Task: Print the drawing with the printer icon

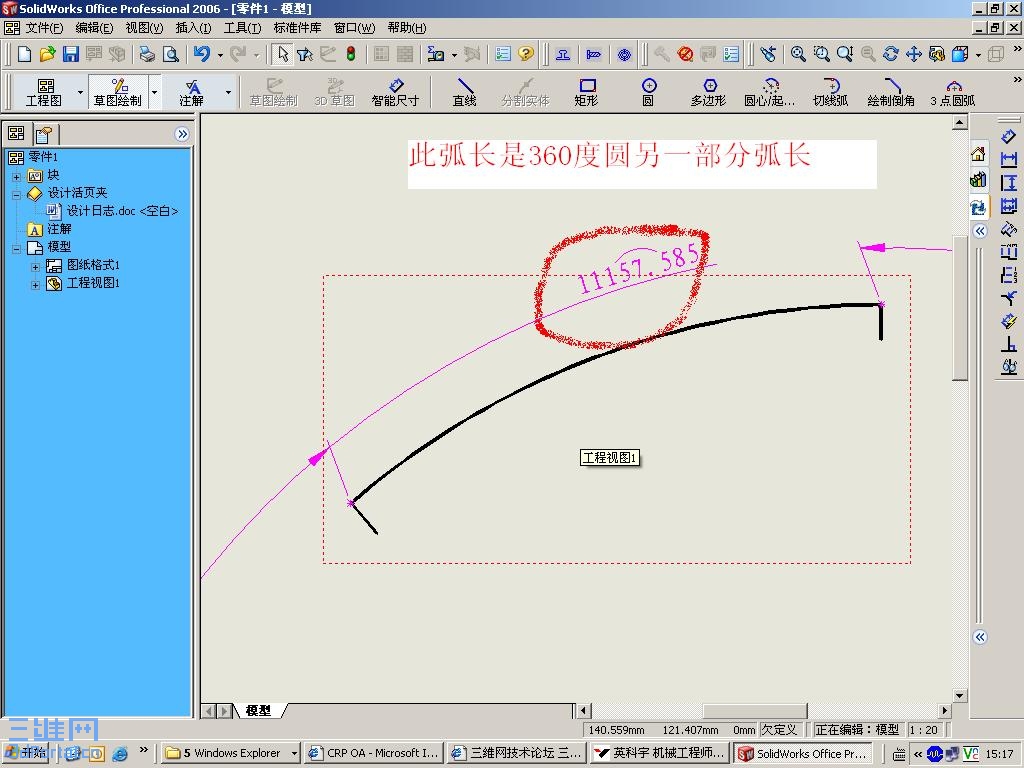Action: (148, 54)
